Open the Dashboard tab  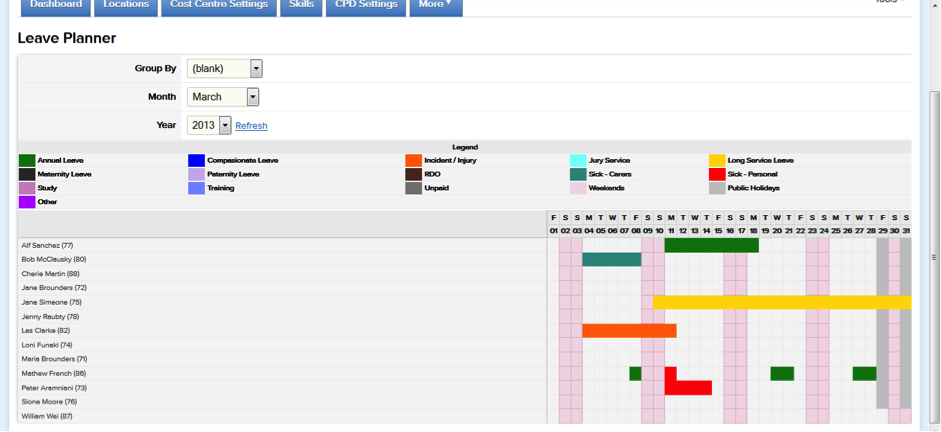[56, 6]
